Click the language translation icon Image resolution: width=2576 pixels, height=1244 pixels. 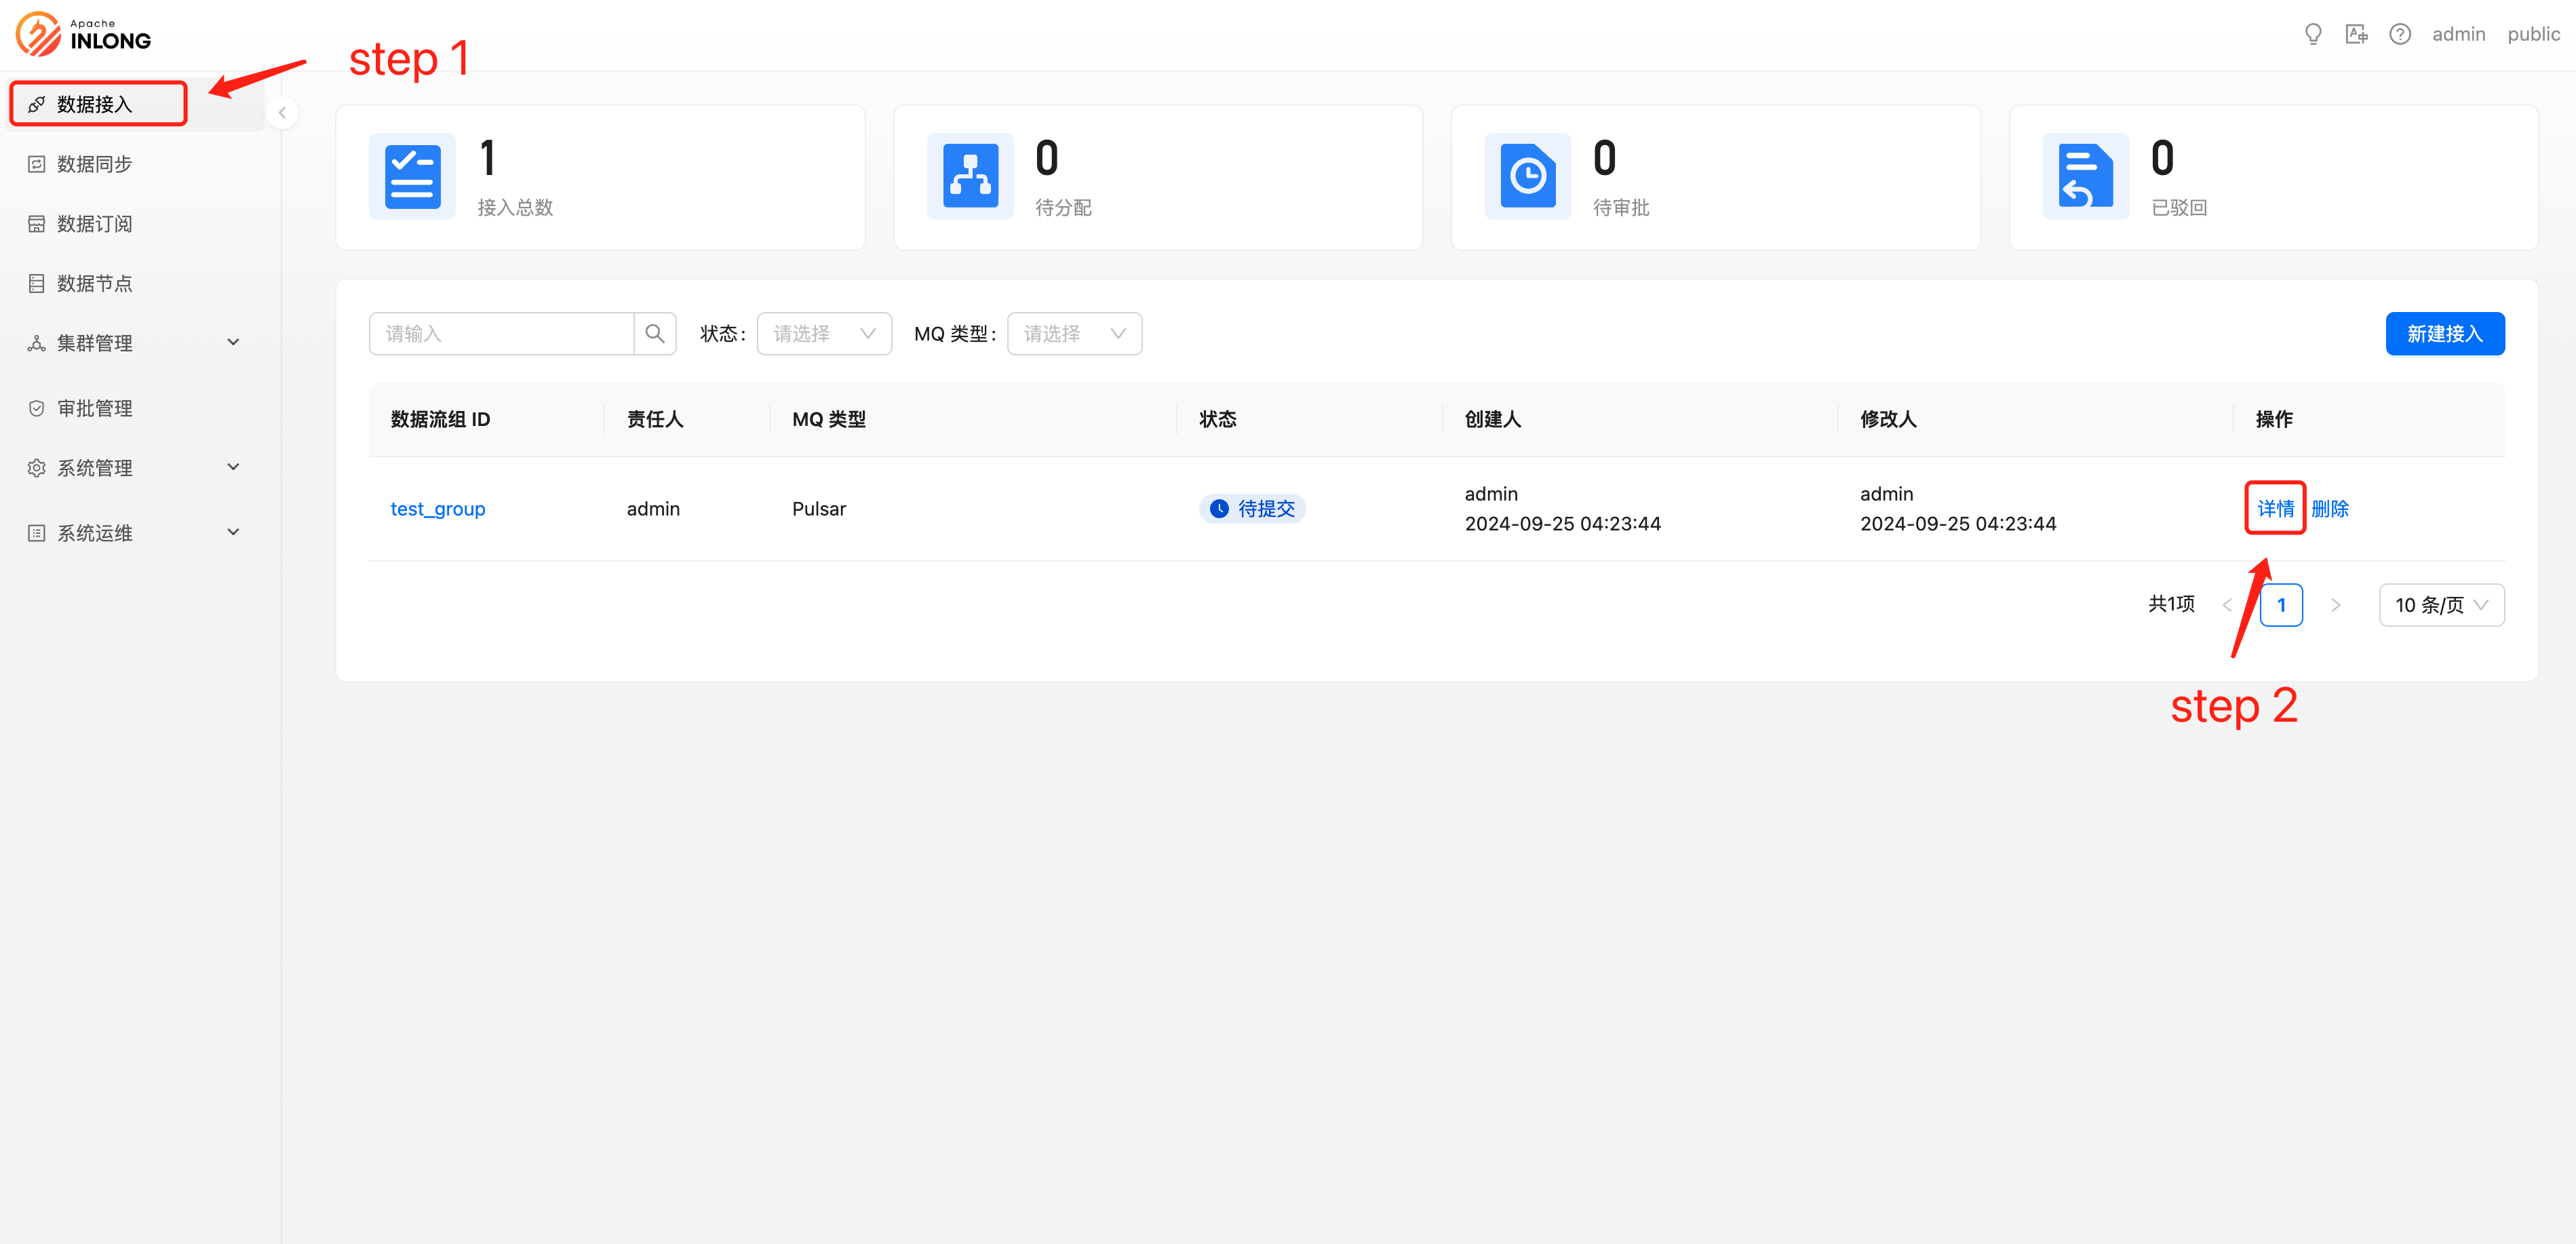coord(2356,34)
